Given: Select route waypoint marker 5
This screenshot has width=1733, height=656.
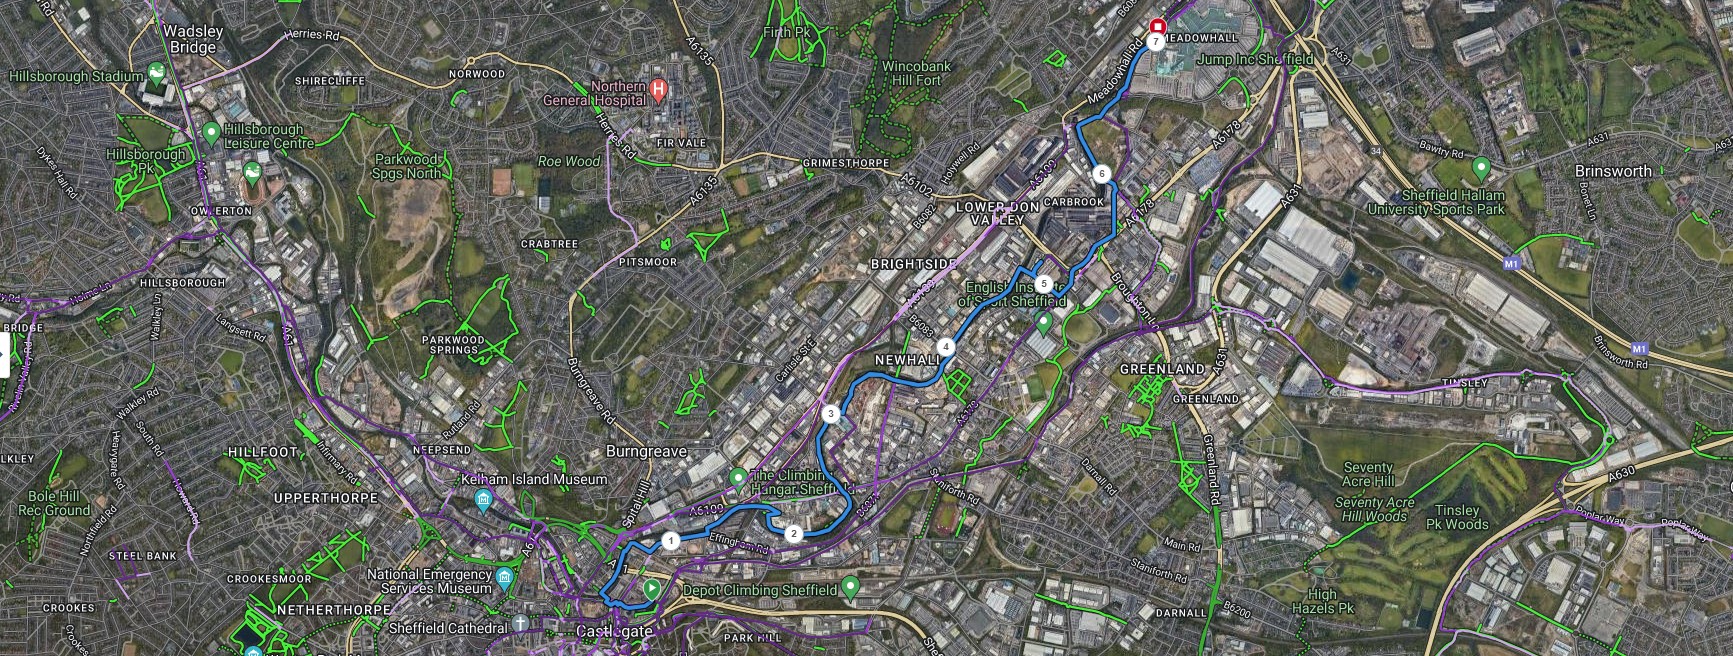Looking at the screenshot, I should click(x=1043, y=284).
